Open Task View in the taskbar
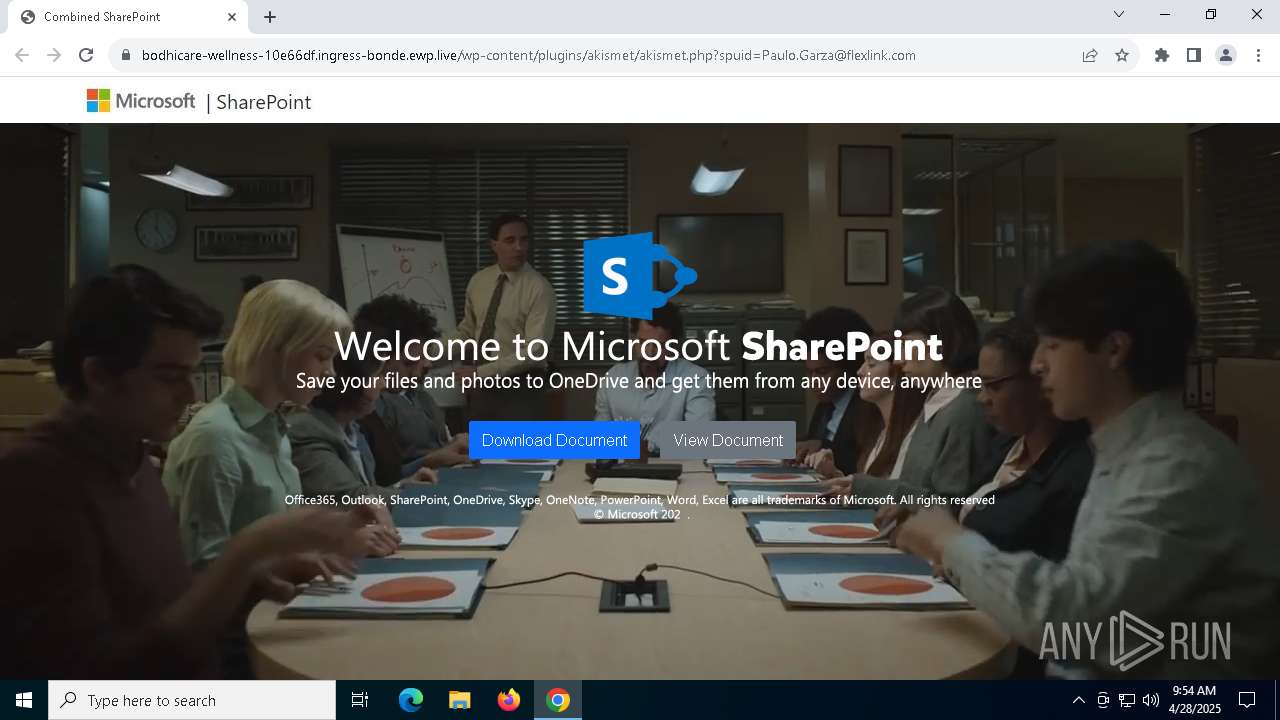1280x720 pixels. click(360, 700)
